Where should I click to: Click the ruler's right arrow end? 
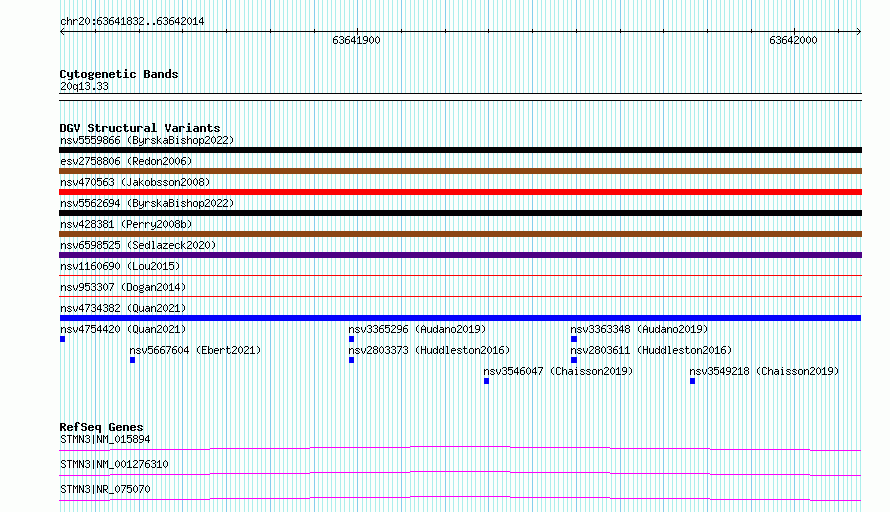[858, 31]
